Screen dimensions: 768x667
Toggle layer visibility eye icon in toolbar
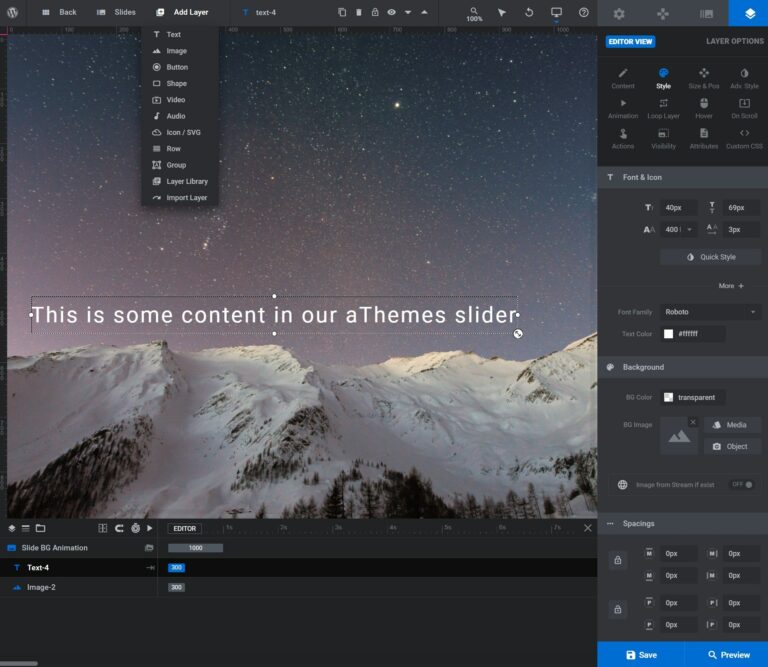(x=391, y=12)
